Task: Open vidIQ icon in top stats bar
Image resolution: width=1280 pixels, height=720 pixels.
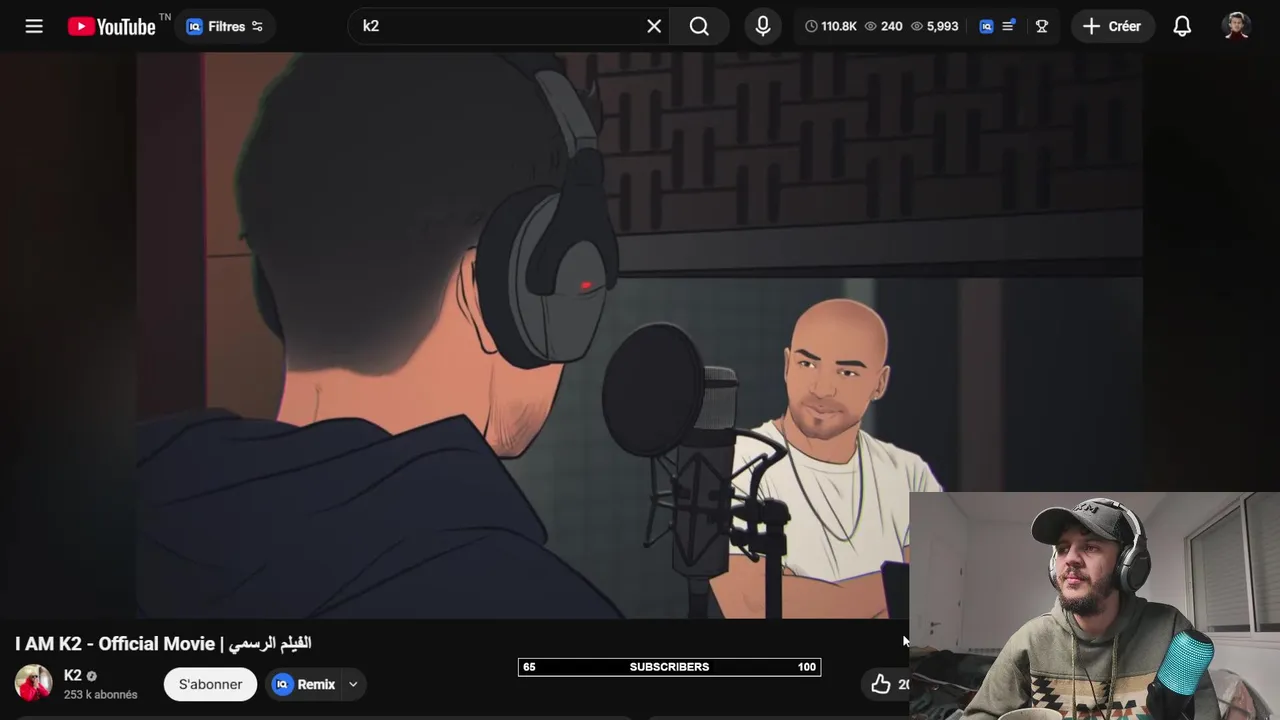Action: click(x=986, y=26)
